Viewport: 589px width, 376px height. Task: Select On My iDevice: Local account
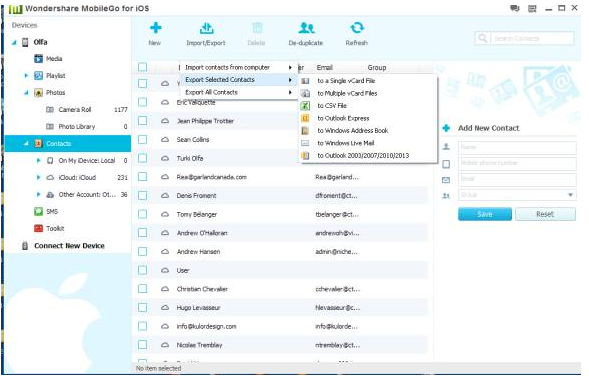(86, 160)
